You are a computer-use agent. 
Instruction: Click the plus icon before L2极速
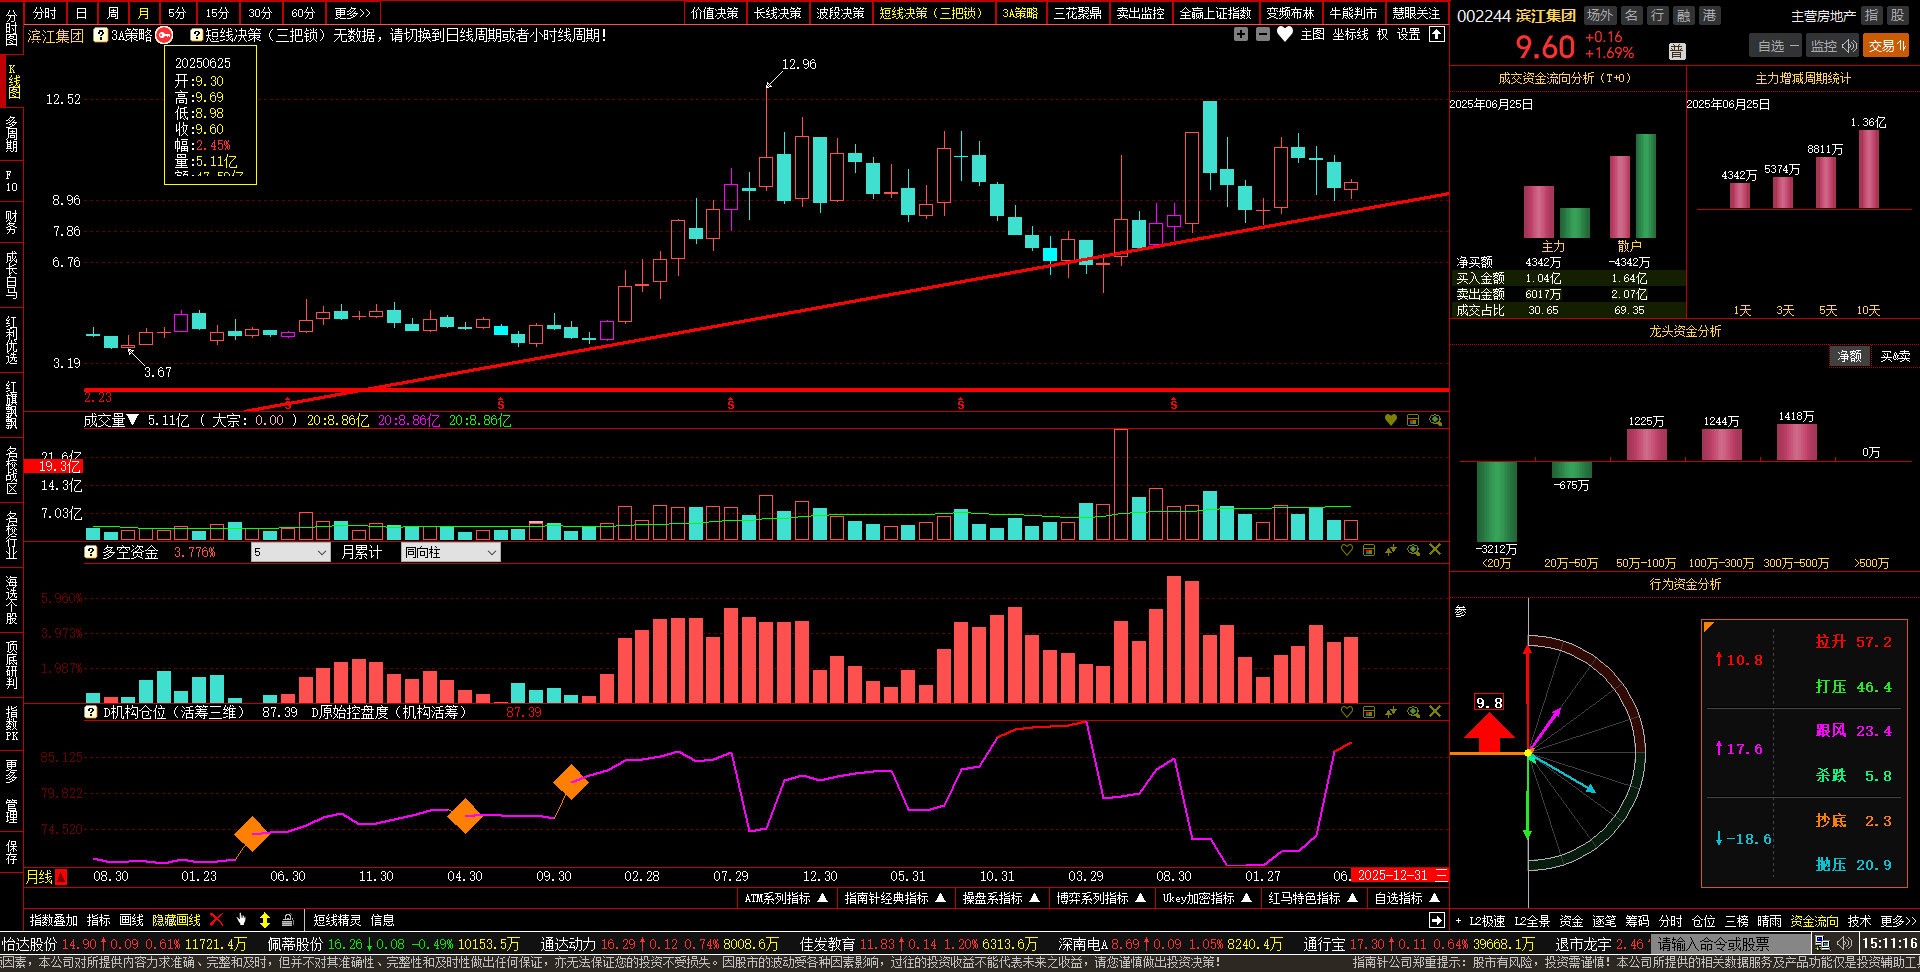(1458, 921)
